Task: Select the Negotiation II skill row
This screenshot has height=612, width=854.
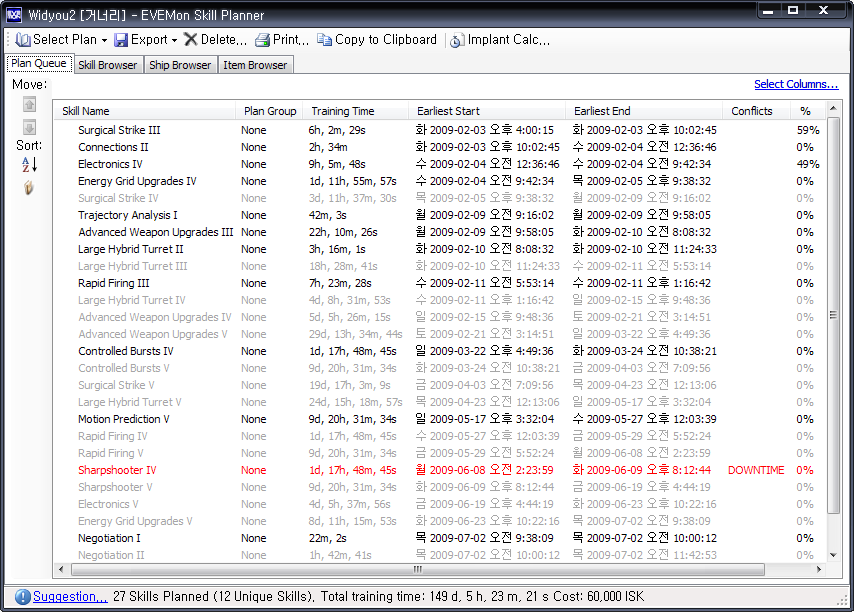Action: (440, 555)
